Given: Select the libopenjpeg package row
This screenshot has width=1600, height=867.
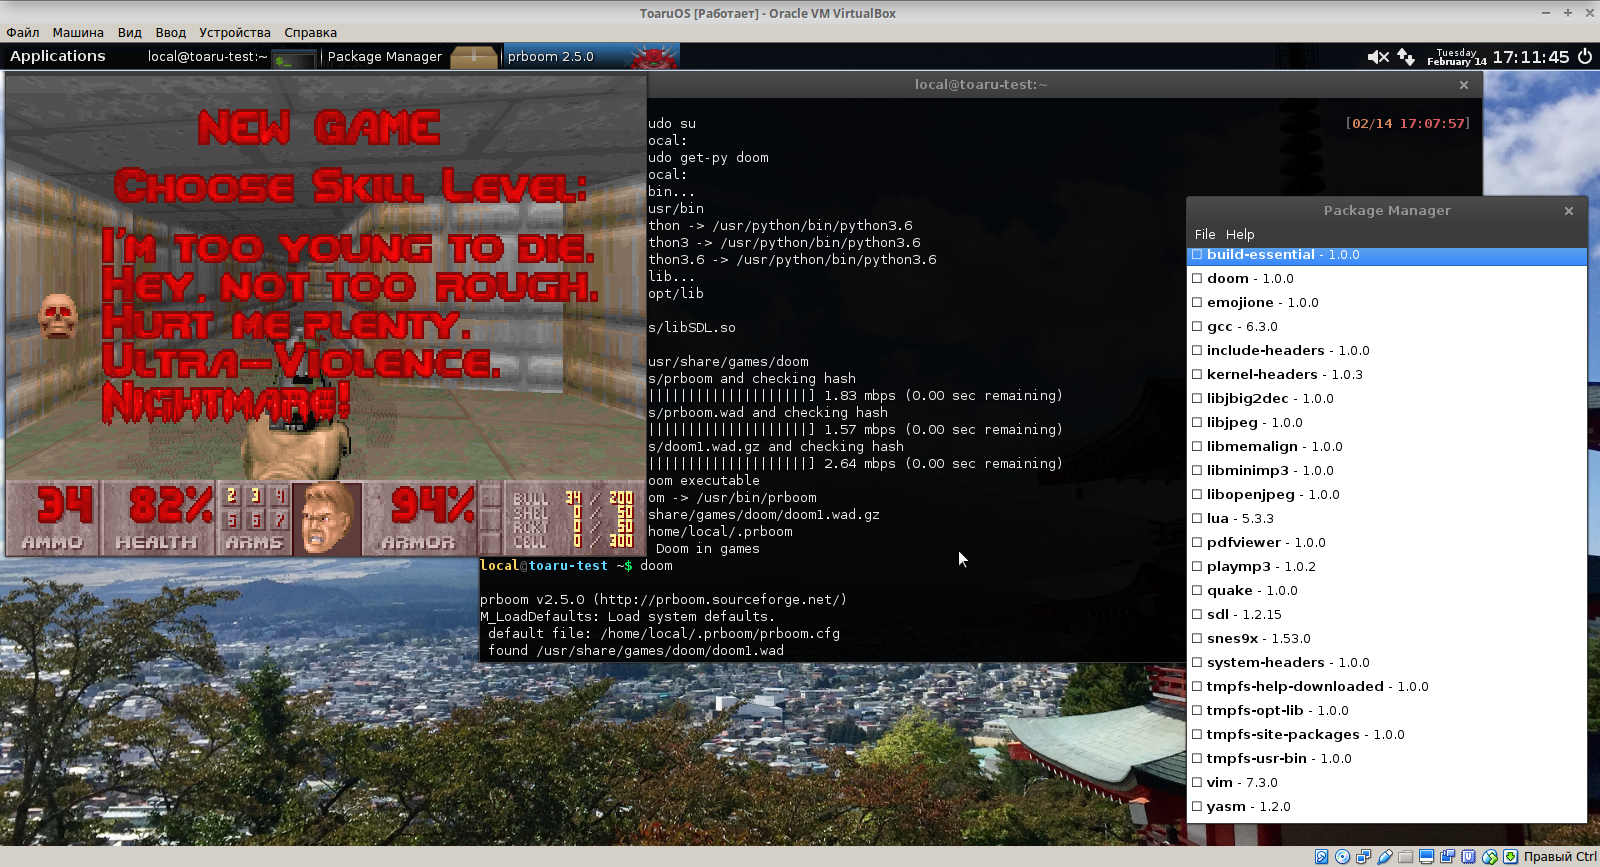Looking at the screenshot, I should point(1387,495).
